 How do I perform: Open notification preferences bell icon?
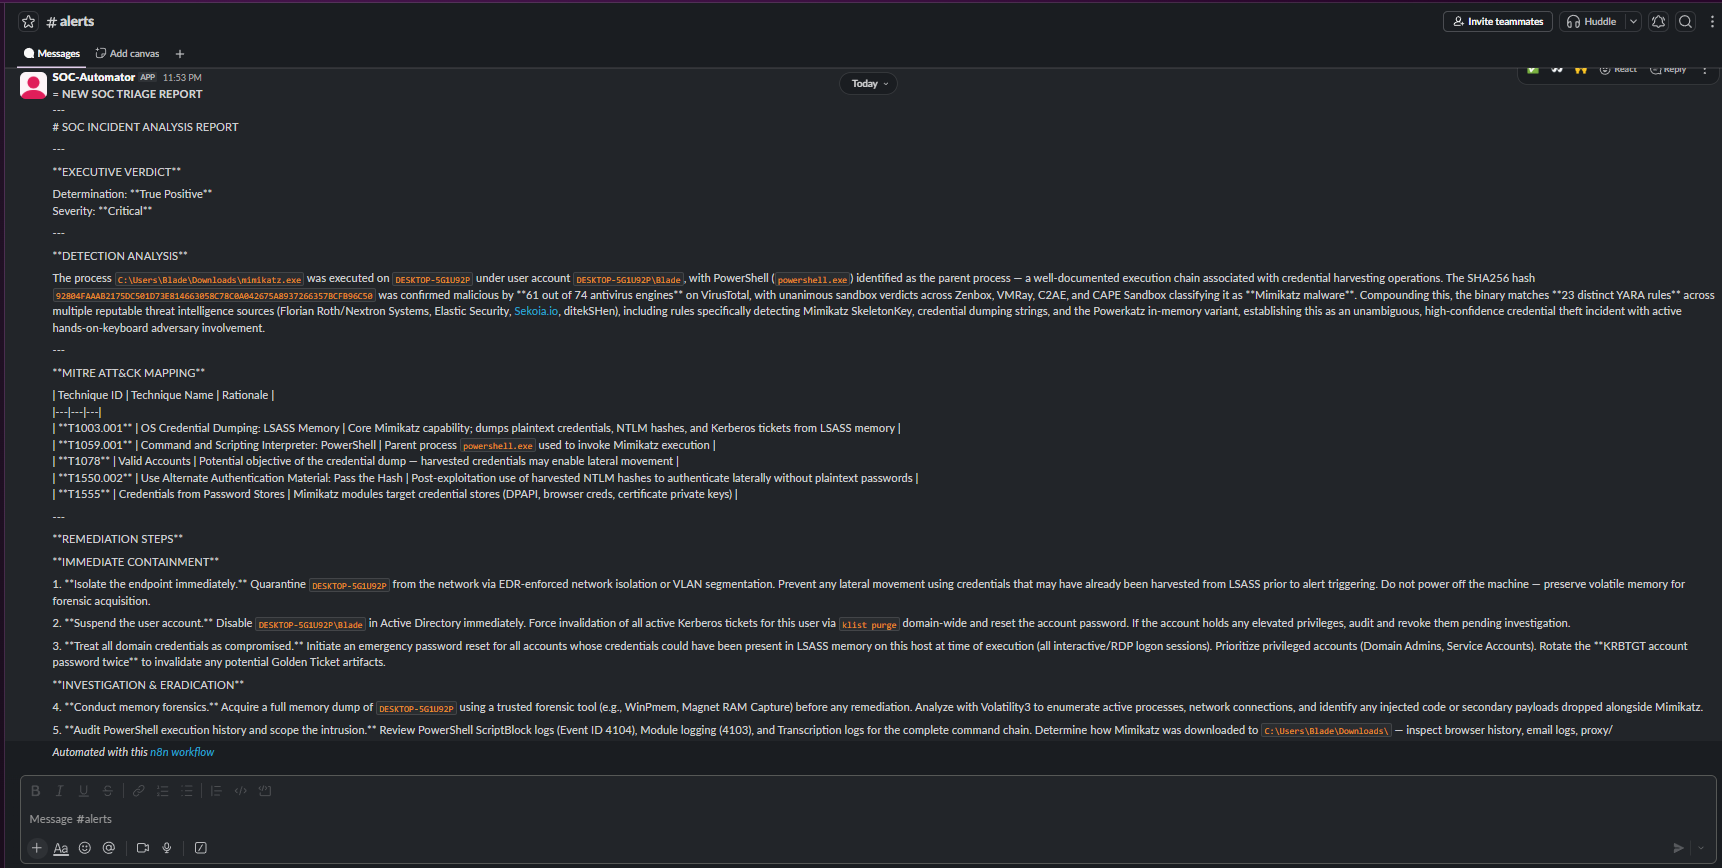1658,21
